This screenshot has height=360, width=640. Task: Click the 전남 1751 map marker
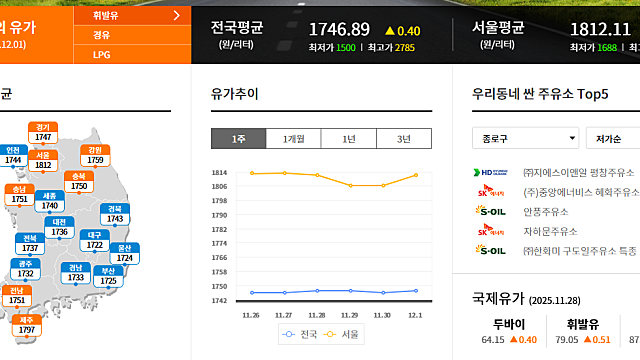(x=17, y=296)
